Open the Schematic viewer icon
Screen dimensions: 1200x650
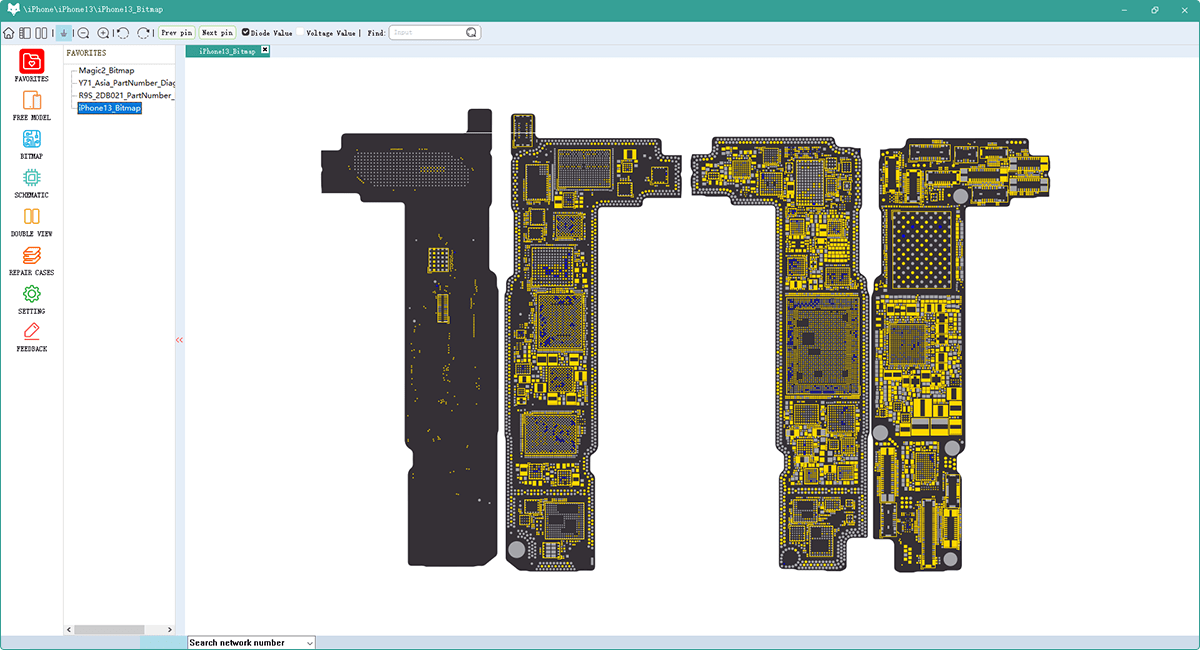pyautogui.click(x=31, y=179)
